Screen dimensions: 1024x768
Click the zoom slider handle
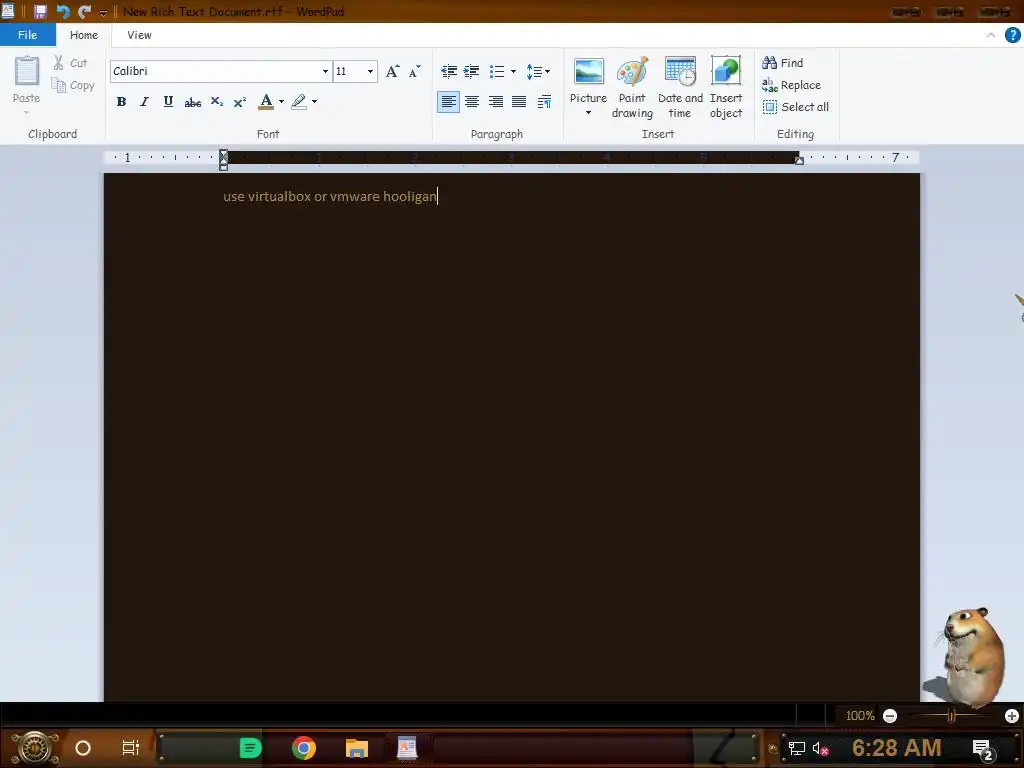click(952, 716)
